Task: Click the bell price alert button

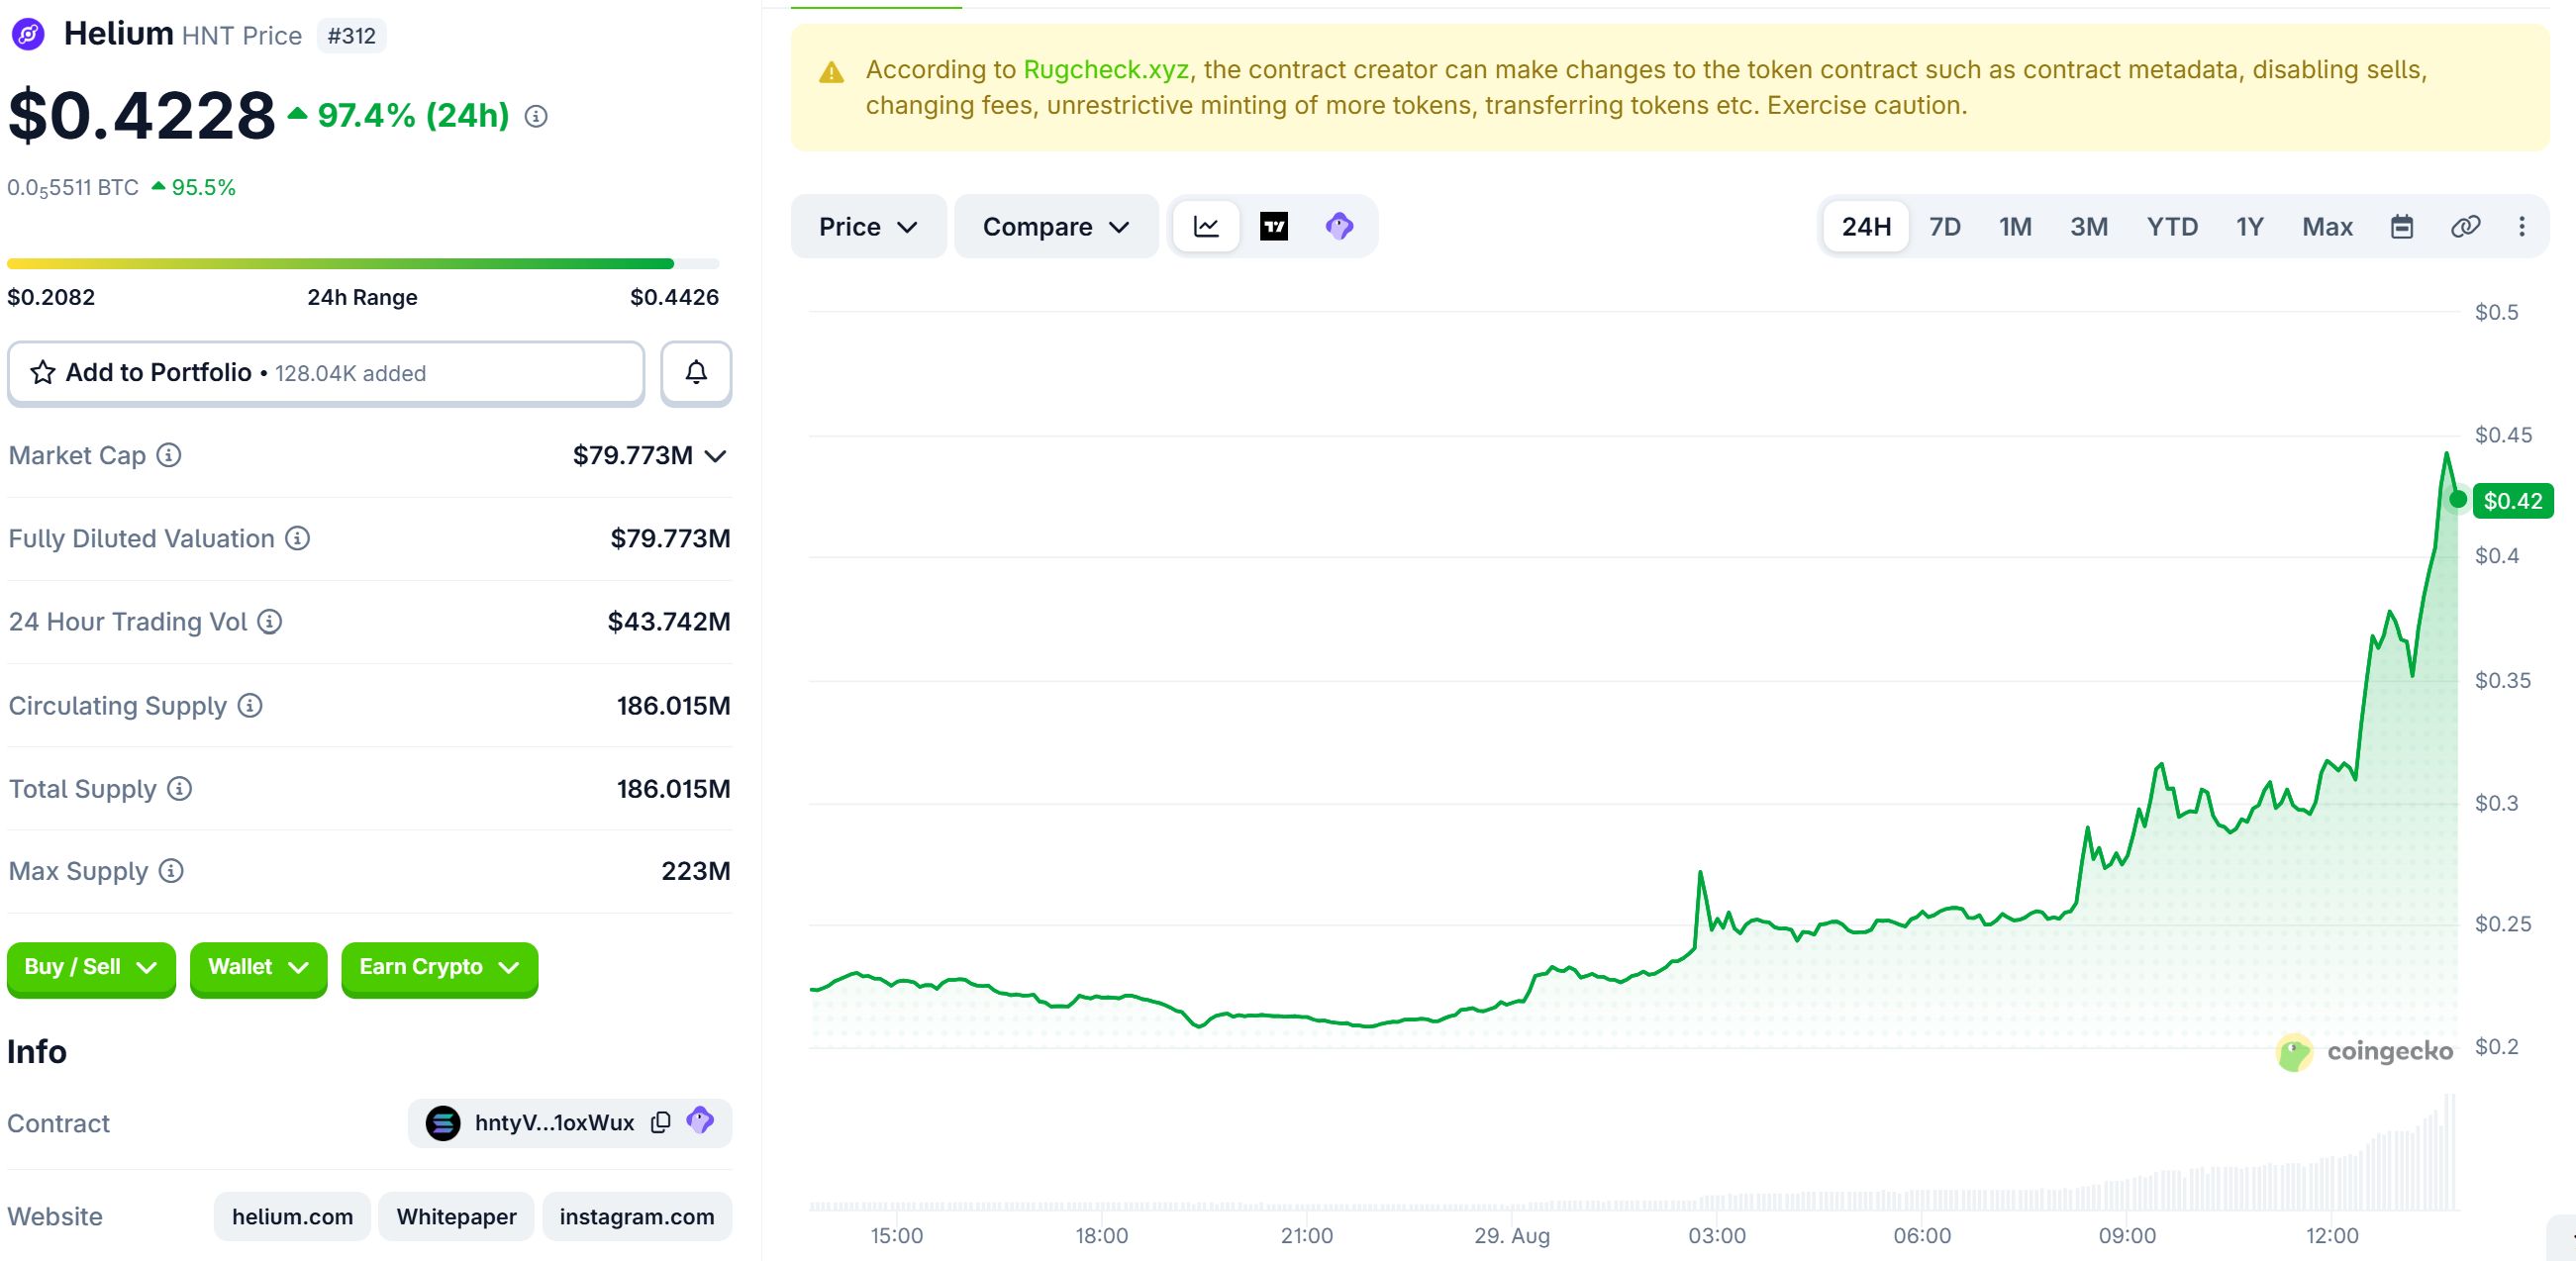Action: tap(696, 373)
